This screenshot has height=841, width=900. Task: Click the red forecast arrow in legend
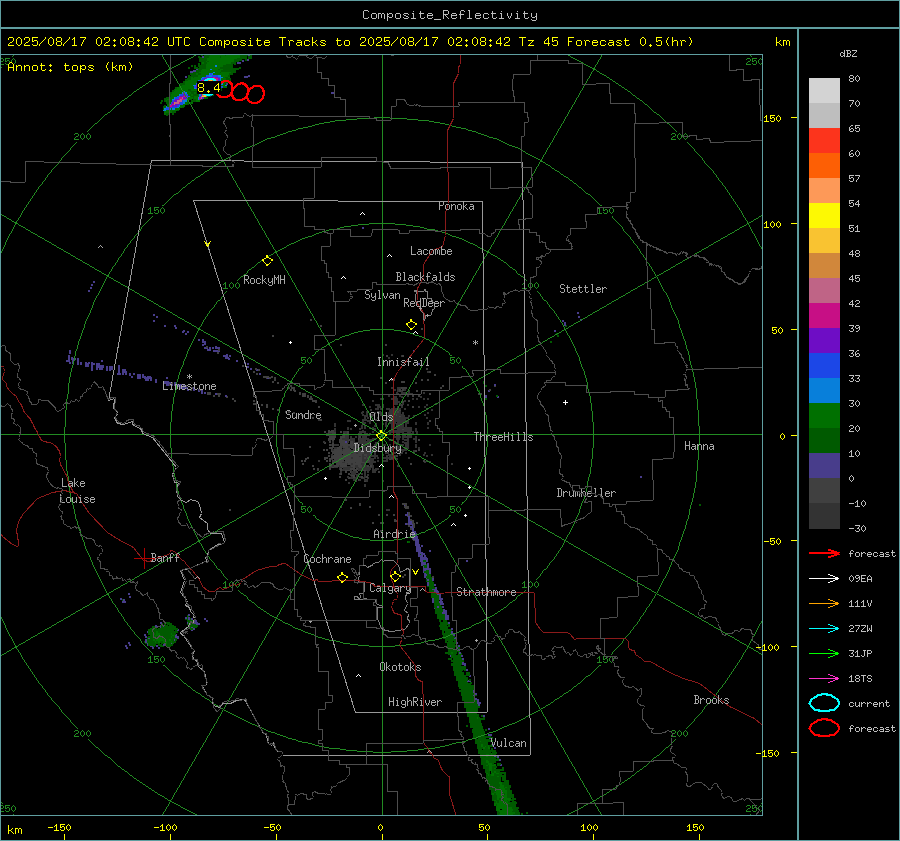(x=824, y=553)
